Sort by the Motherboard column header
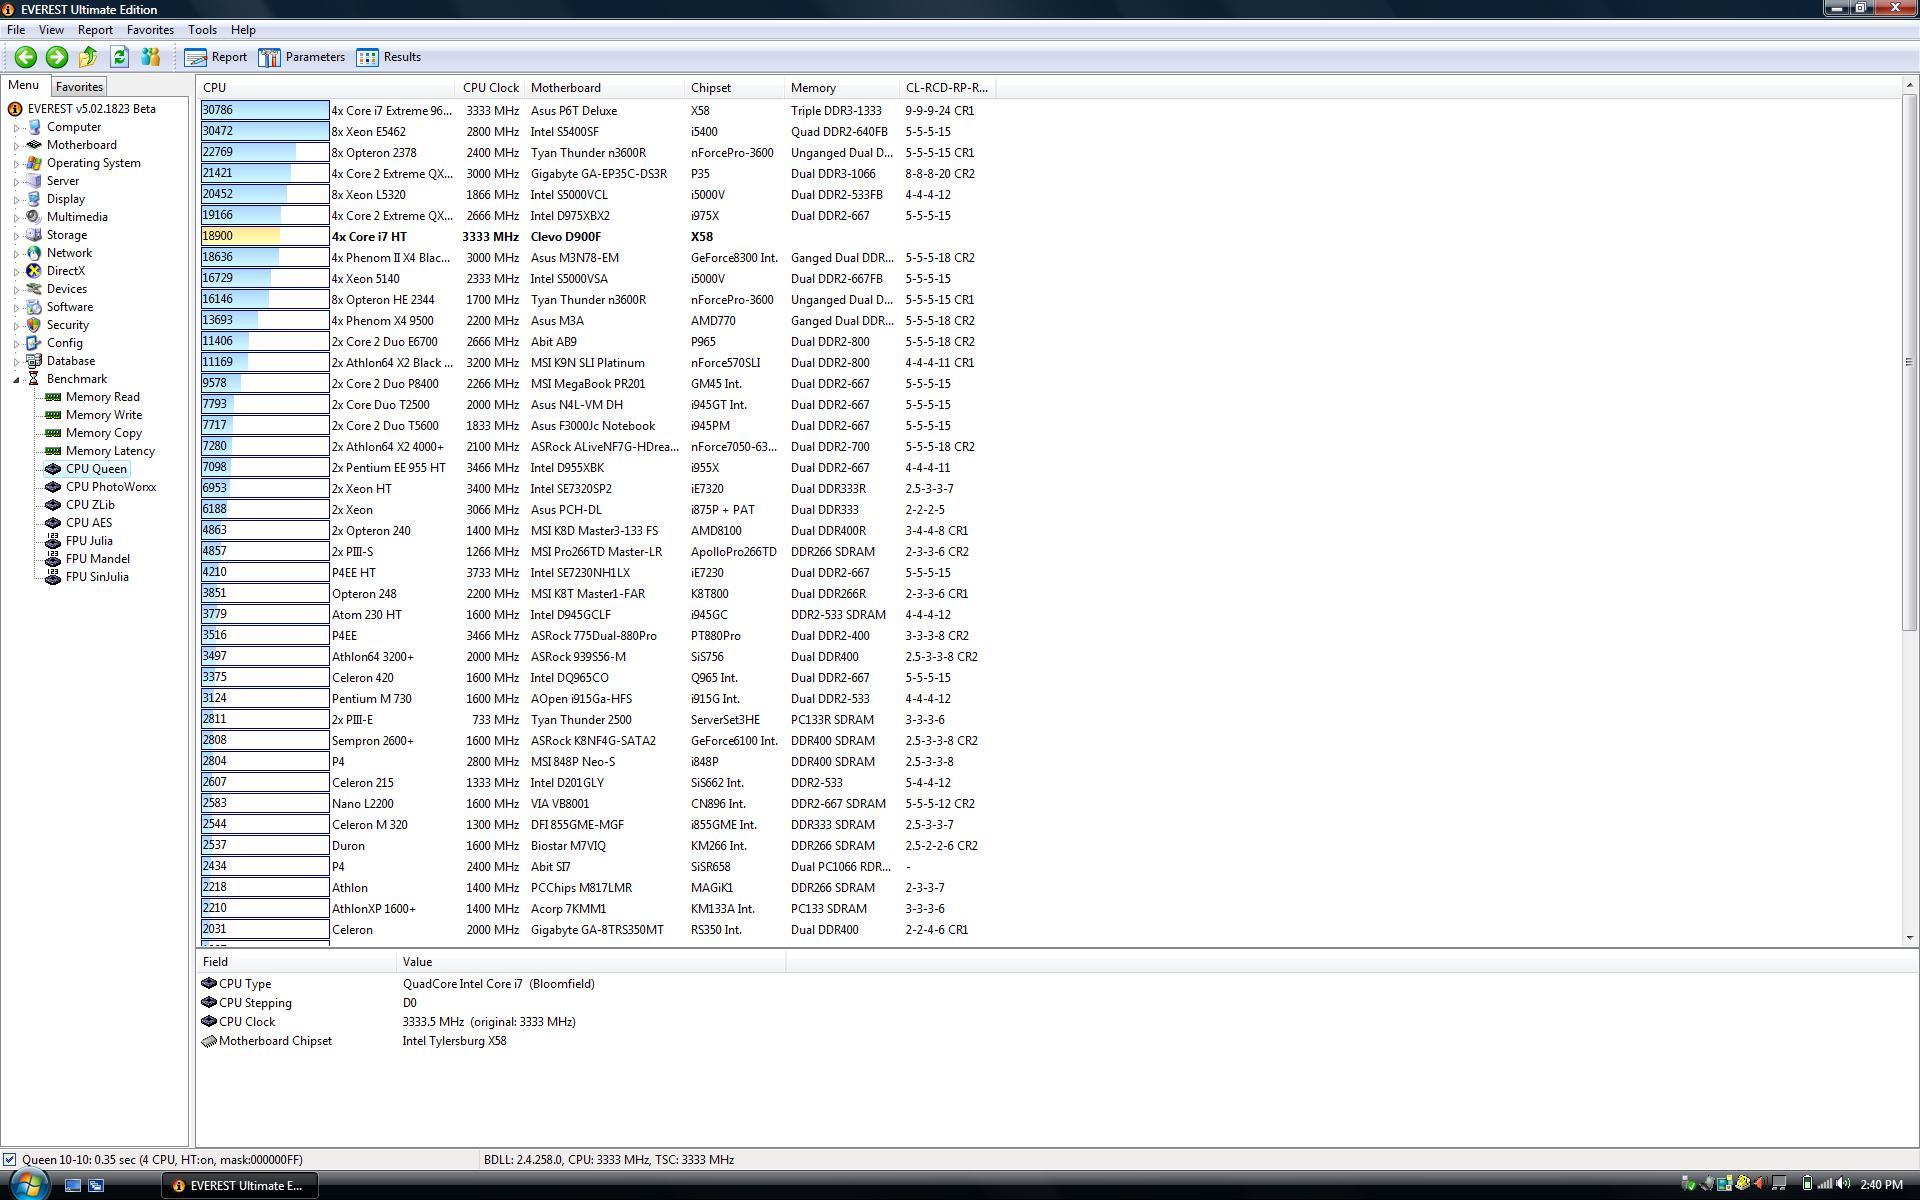1920x1200 pixels. [x=605, y=88]
